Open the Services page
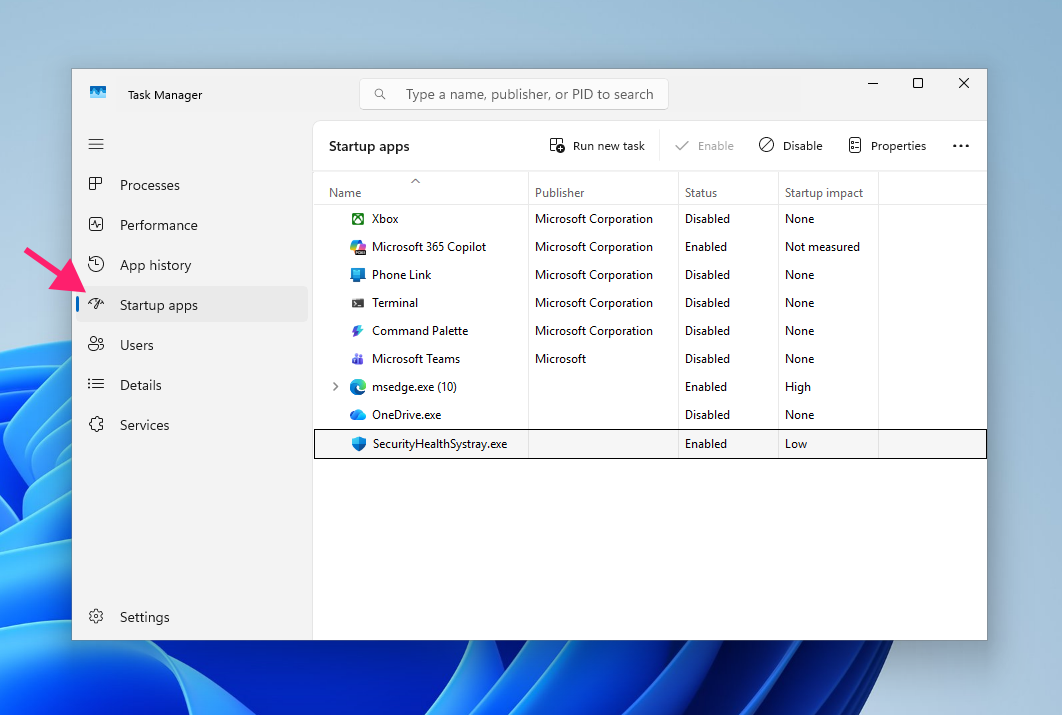 (192, 425)
